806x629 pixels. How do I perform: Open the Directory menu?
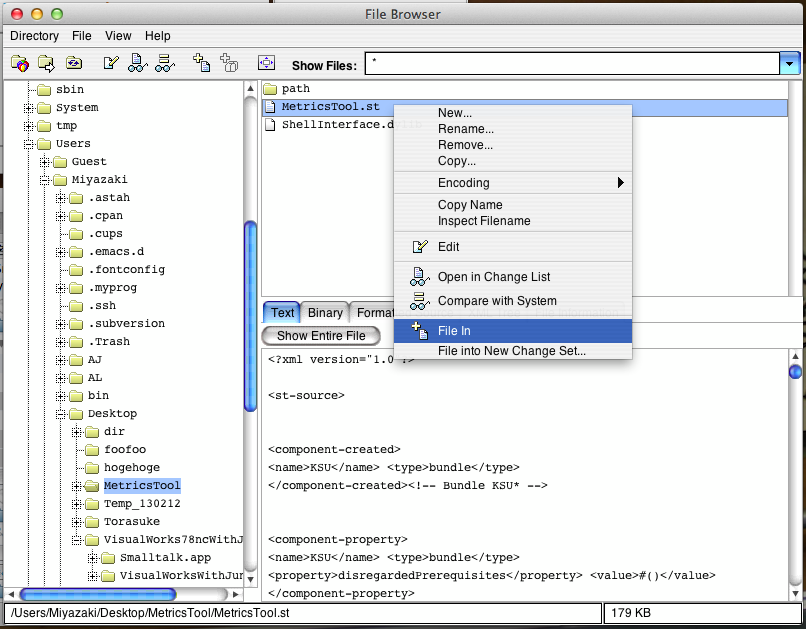pyautogui.click(x=34, y=36)
